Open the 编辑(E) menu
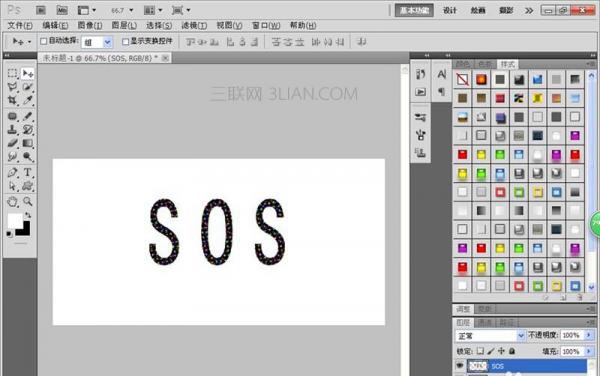The width and height of the screenshot is (600, 376). pyautogui.click(x=55, y=26)
